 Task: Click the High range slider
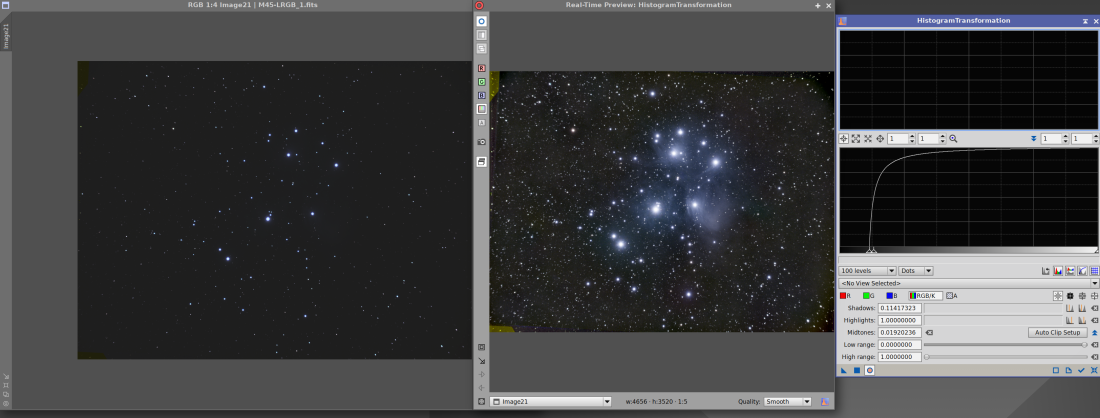pos(1005,357)
